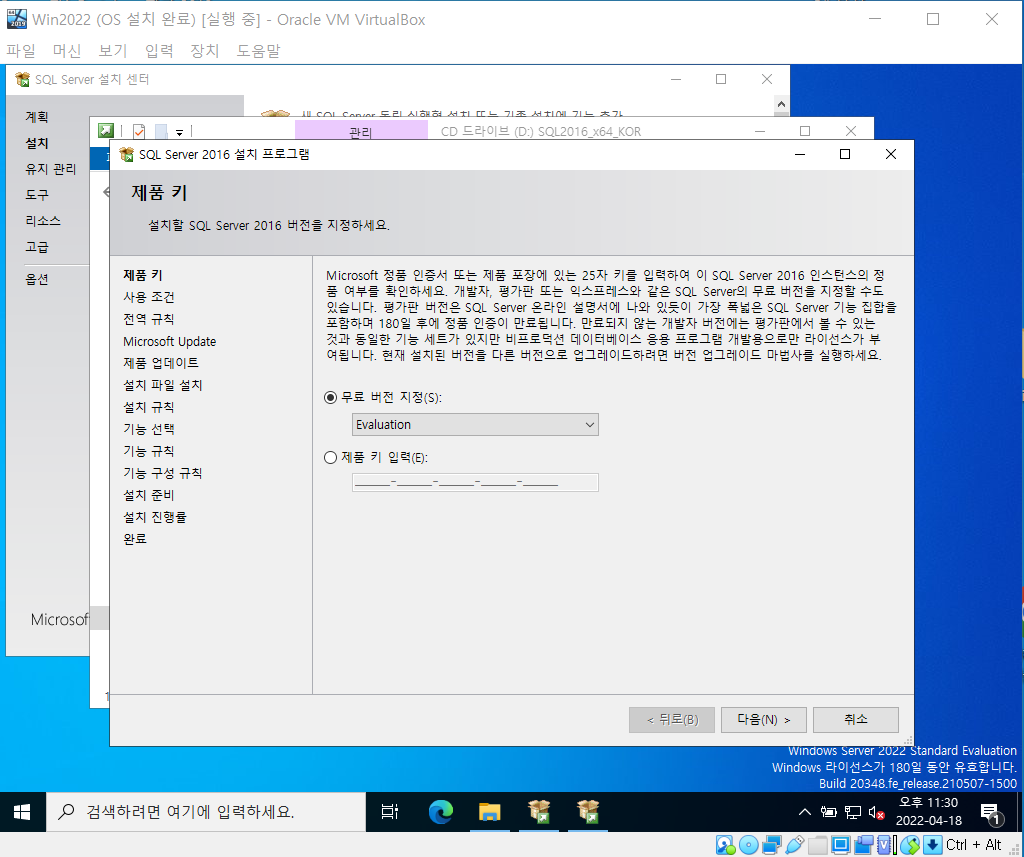Open 장치 menu in VirtualBox
This screenshot has width=1024, height=857.
pyautogui.click(x=204, y=50)
